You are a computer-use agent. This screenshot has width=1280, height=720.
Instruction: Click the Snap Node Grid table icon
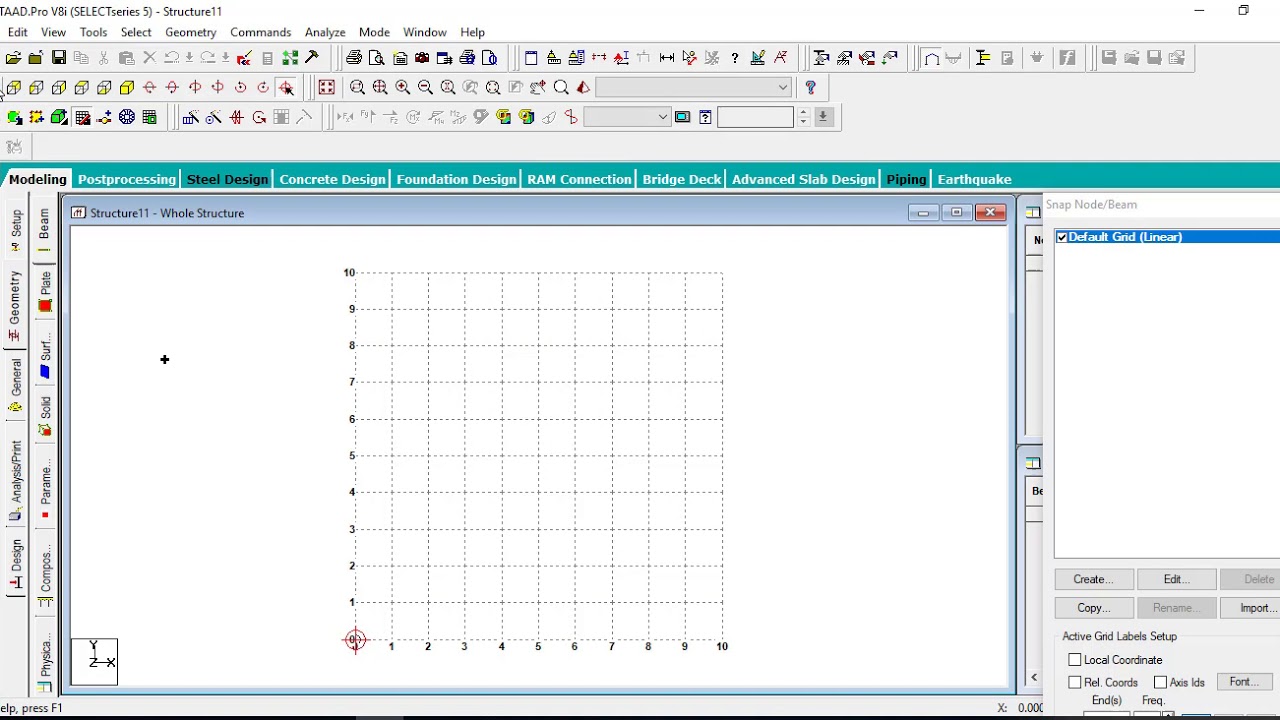(x=82, y=118)
